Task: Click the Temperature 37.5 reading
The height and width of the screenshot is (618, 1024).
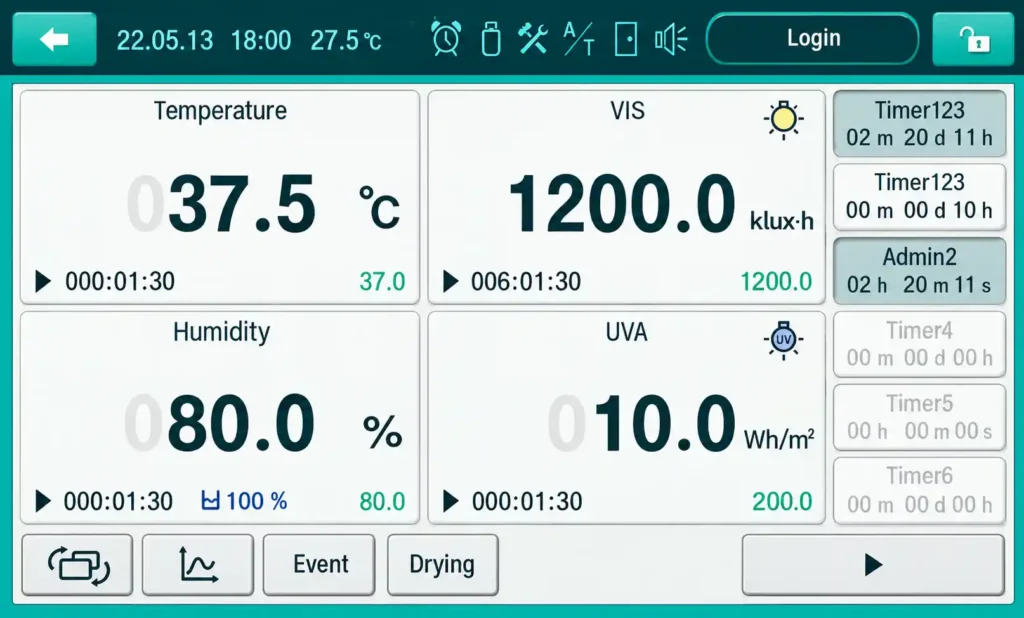Action: pos(242,204)
